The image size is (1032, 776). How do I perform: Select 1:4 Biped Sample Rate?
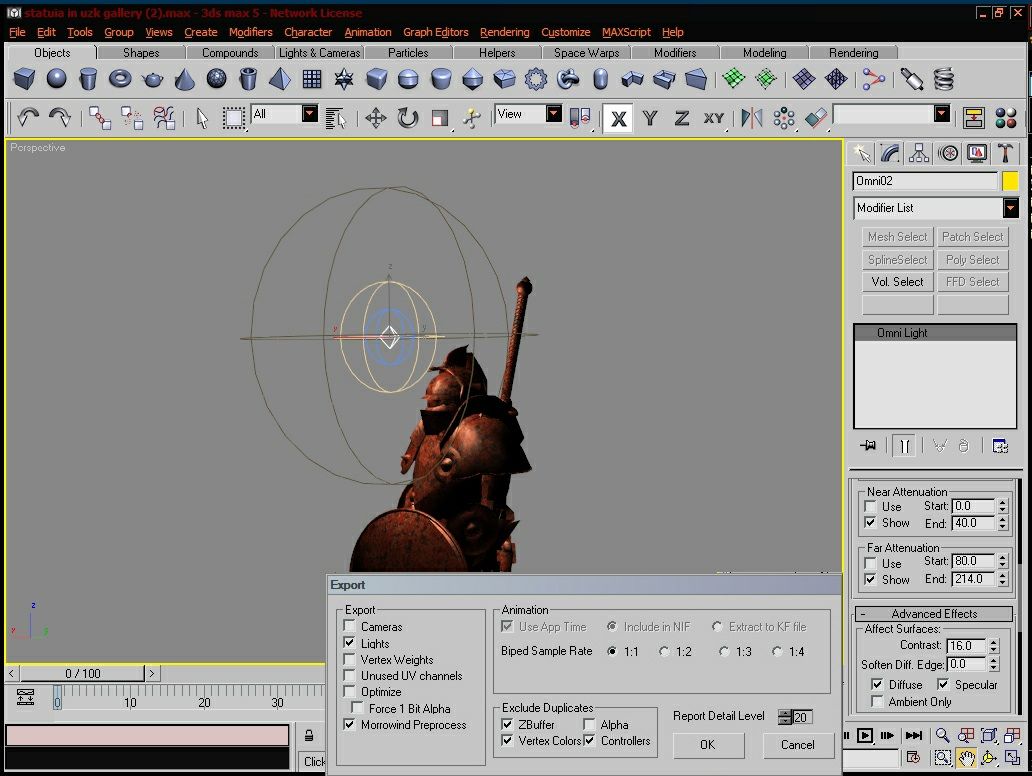coord(777,651)
